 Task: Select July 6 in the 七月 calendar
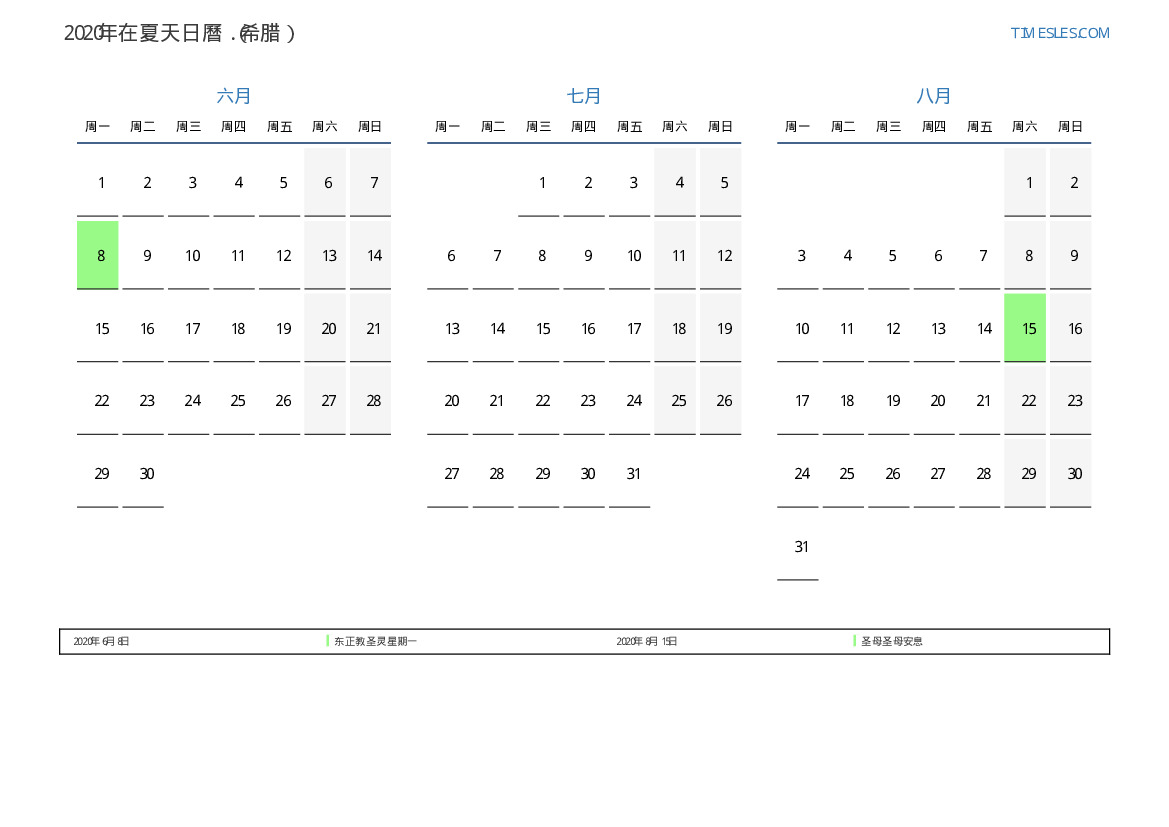point(447,255)
